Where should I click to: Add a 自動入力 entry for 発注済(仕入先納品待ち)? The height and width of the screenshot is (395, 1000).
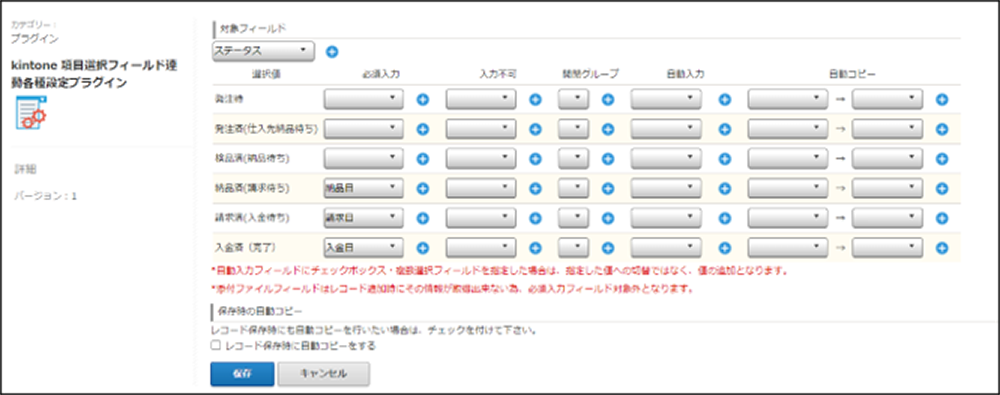coord(724,129)
